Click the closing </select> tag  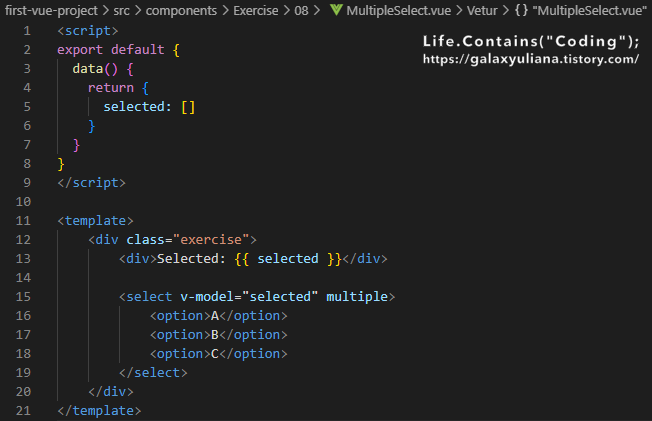coord(153,373)
